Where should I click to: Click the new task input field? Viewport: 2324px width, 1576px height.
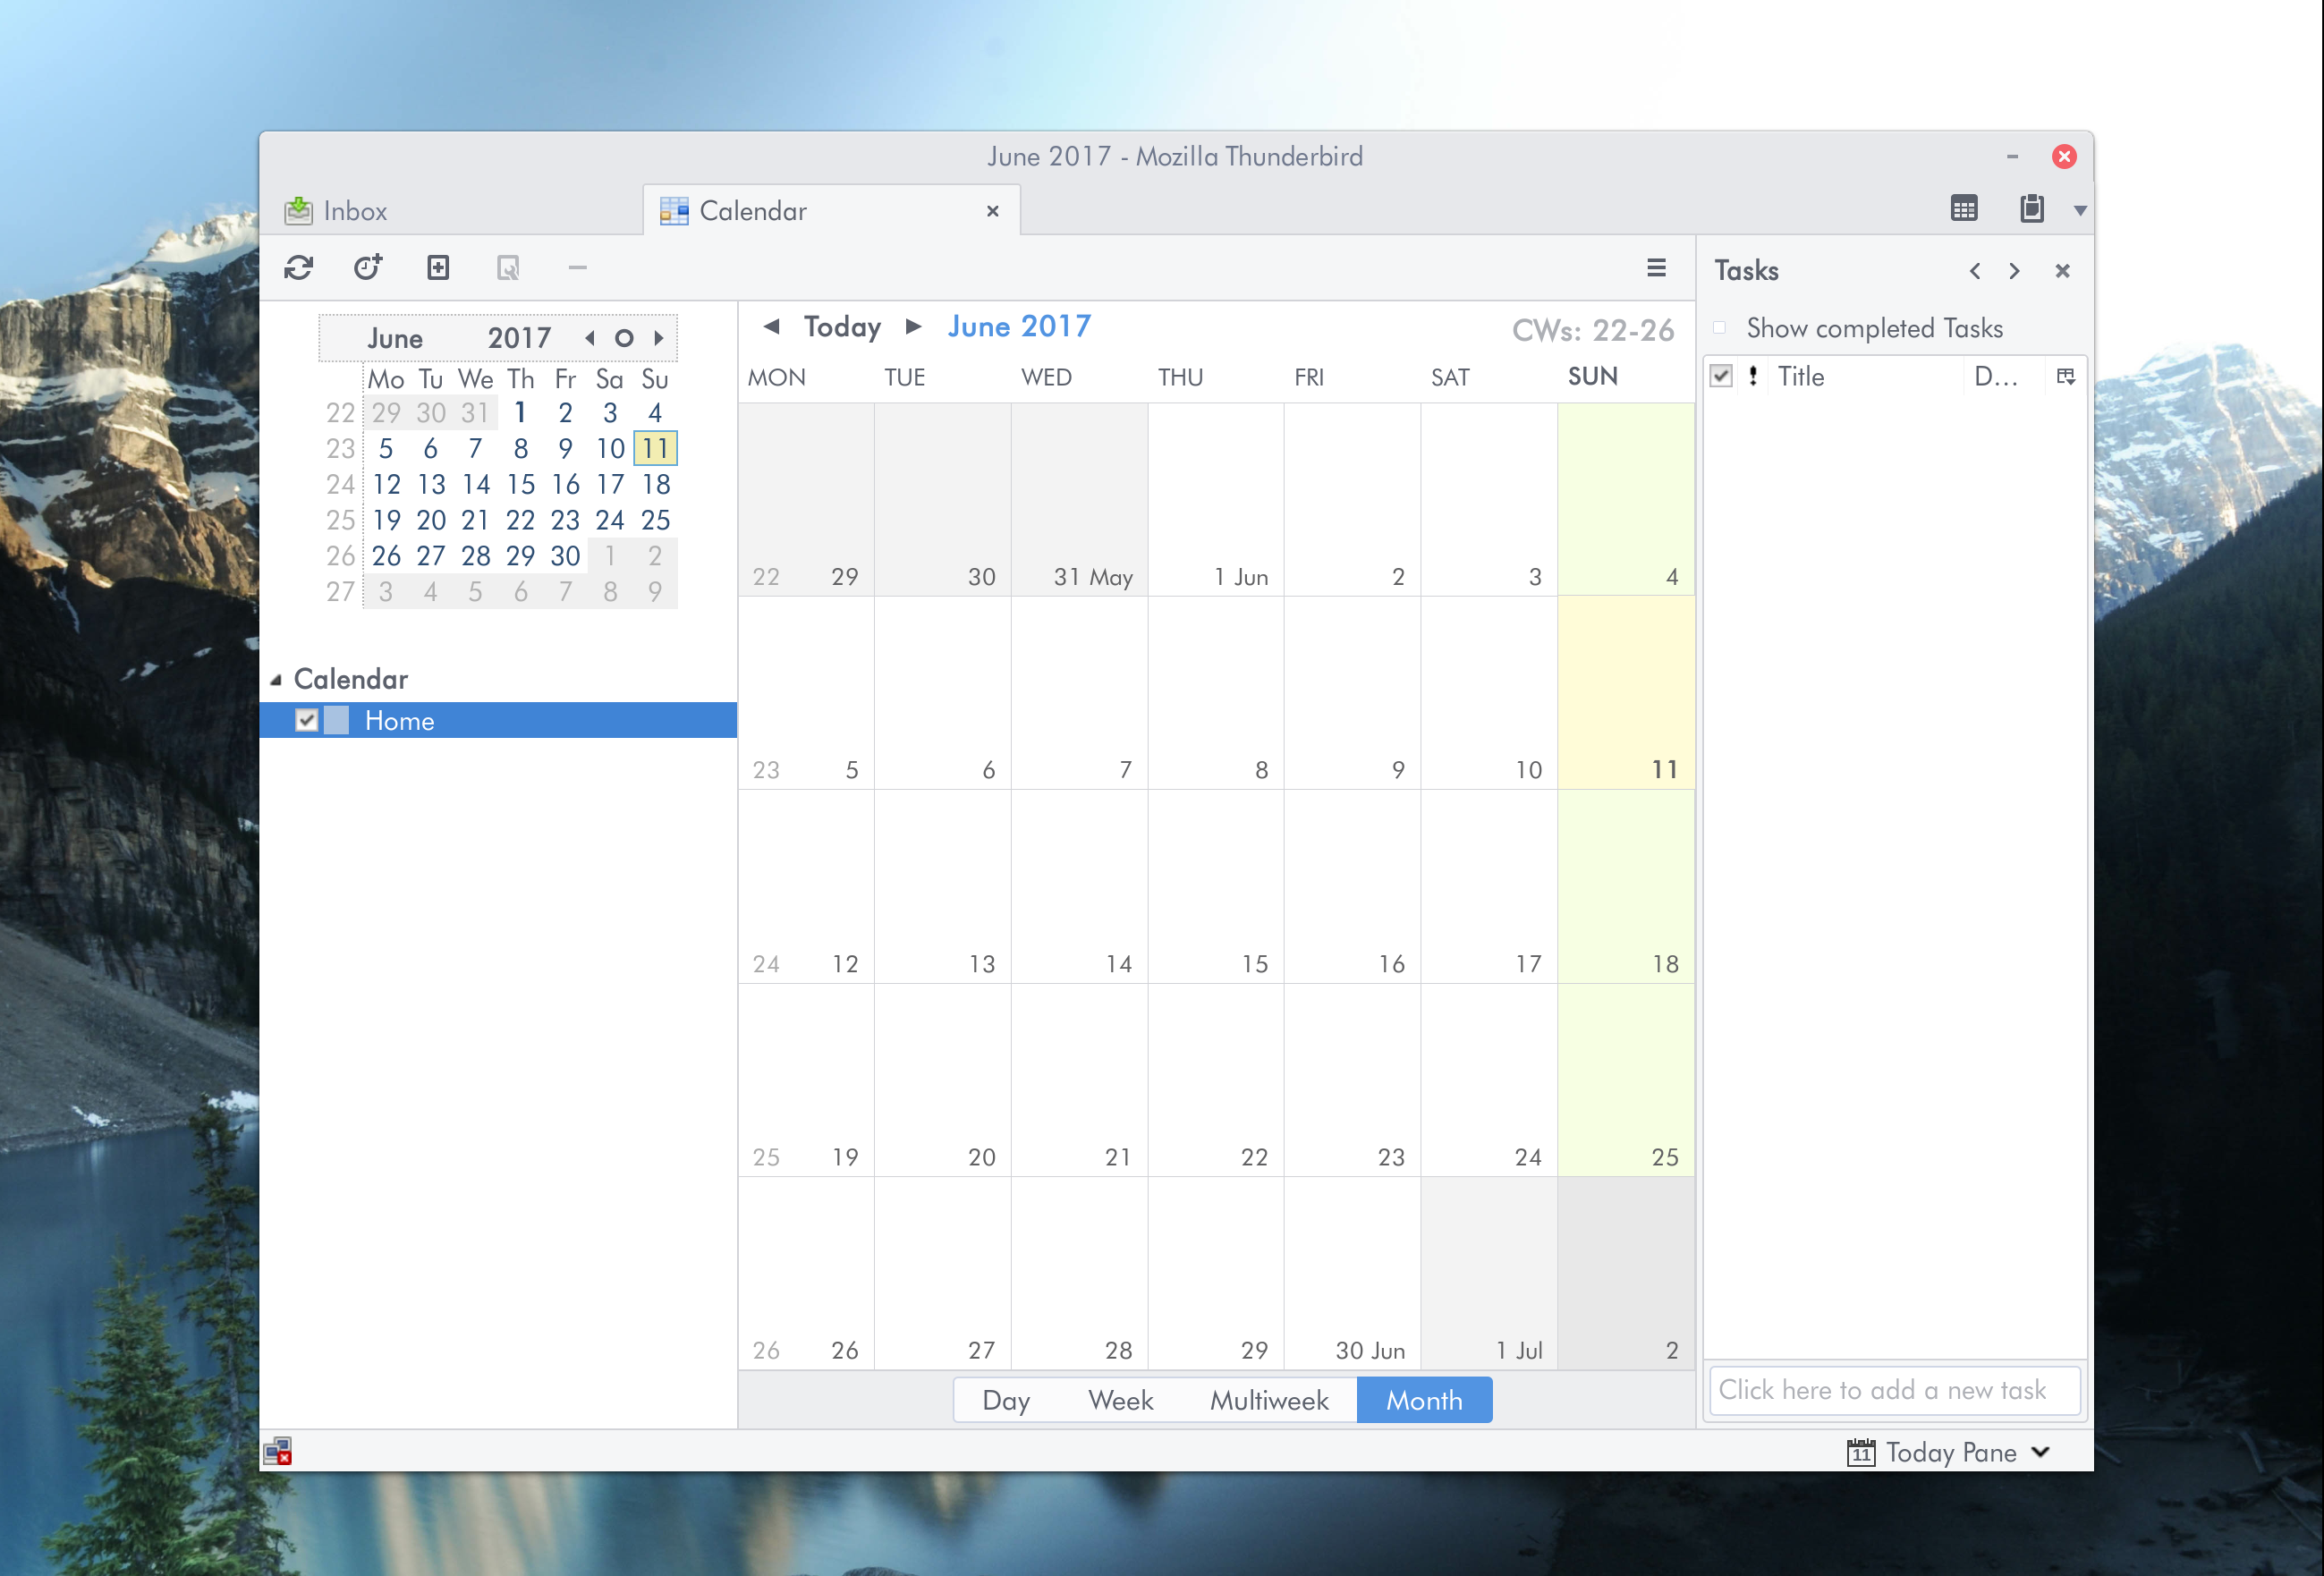(x=1894, y=1390)
